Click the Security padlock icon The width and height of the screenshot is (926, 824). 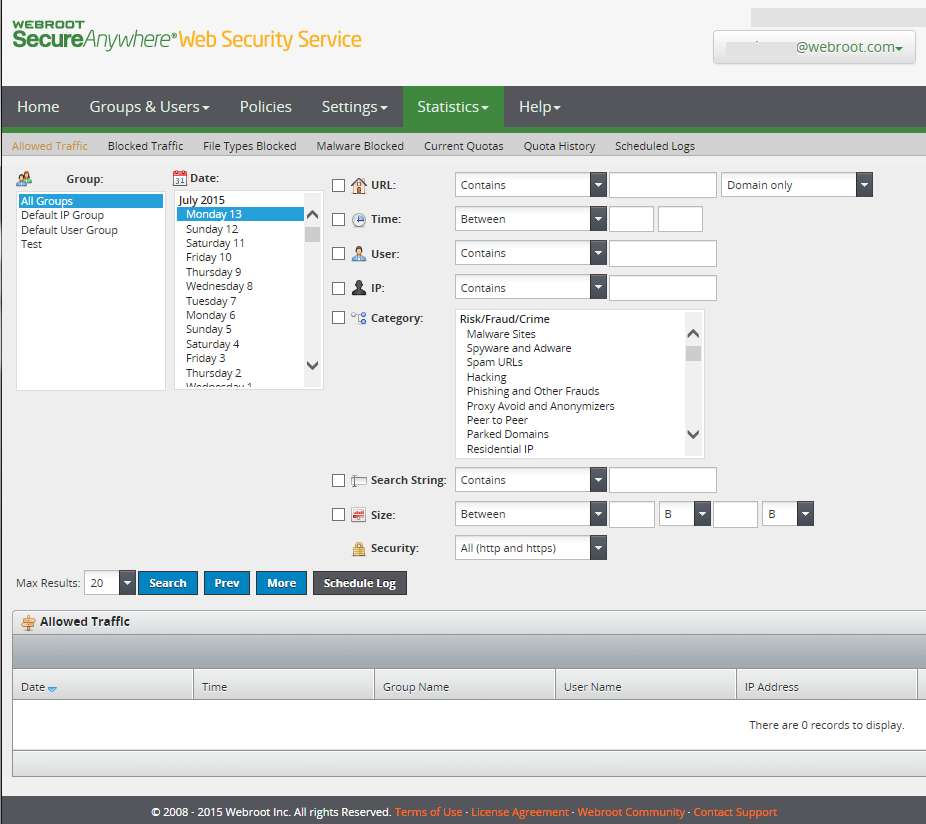point(358,549)
